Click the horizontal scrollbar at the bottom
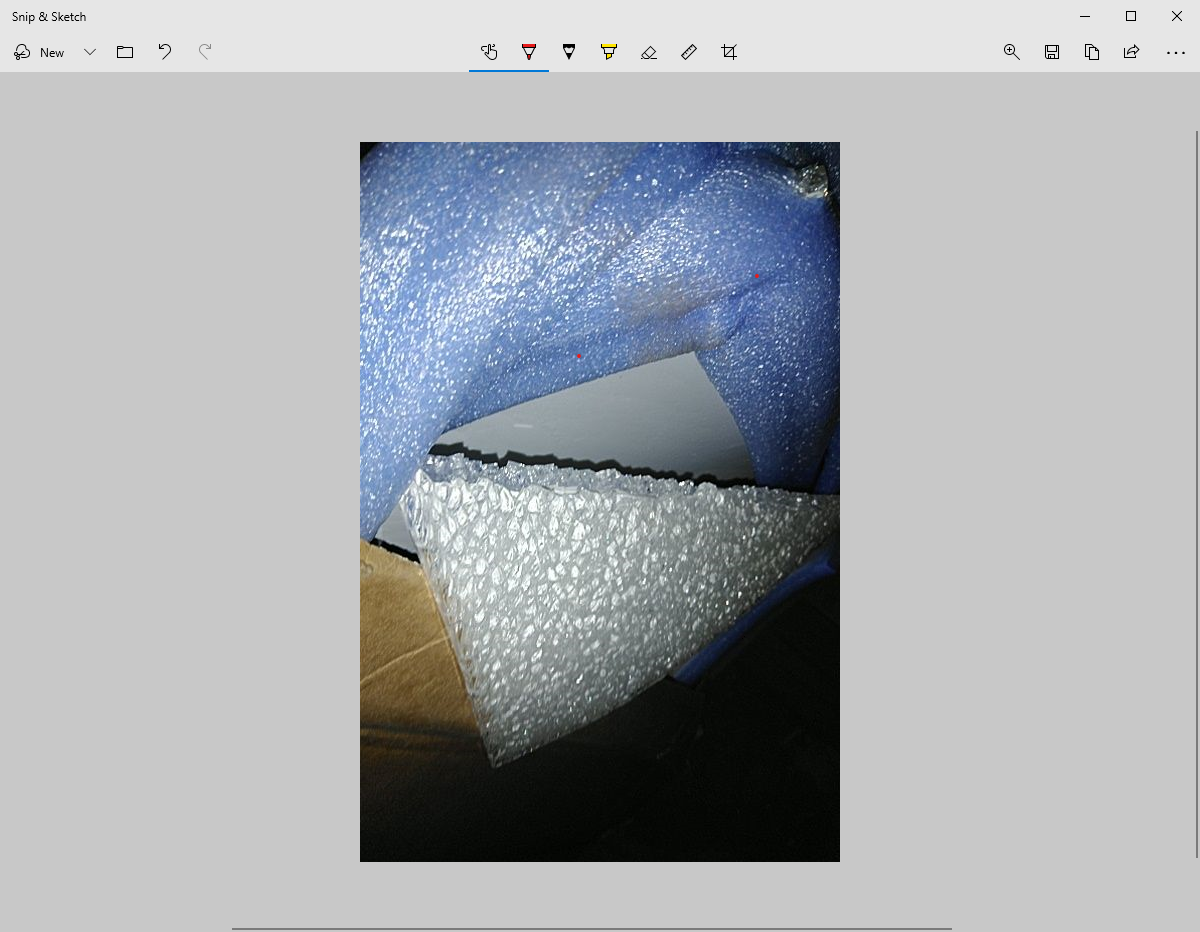This screenshot has width=1200, height=932. tap(592, 928)
